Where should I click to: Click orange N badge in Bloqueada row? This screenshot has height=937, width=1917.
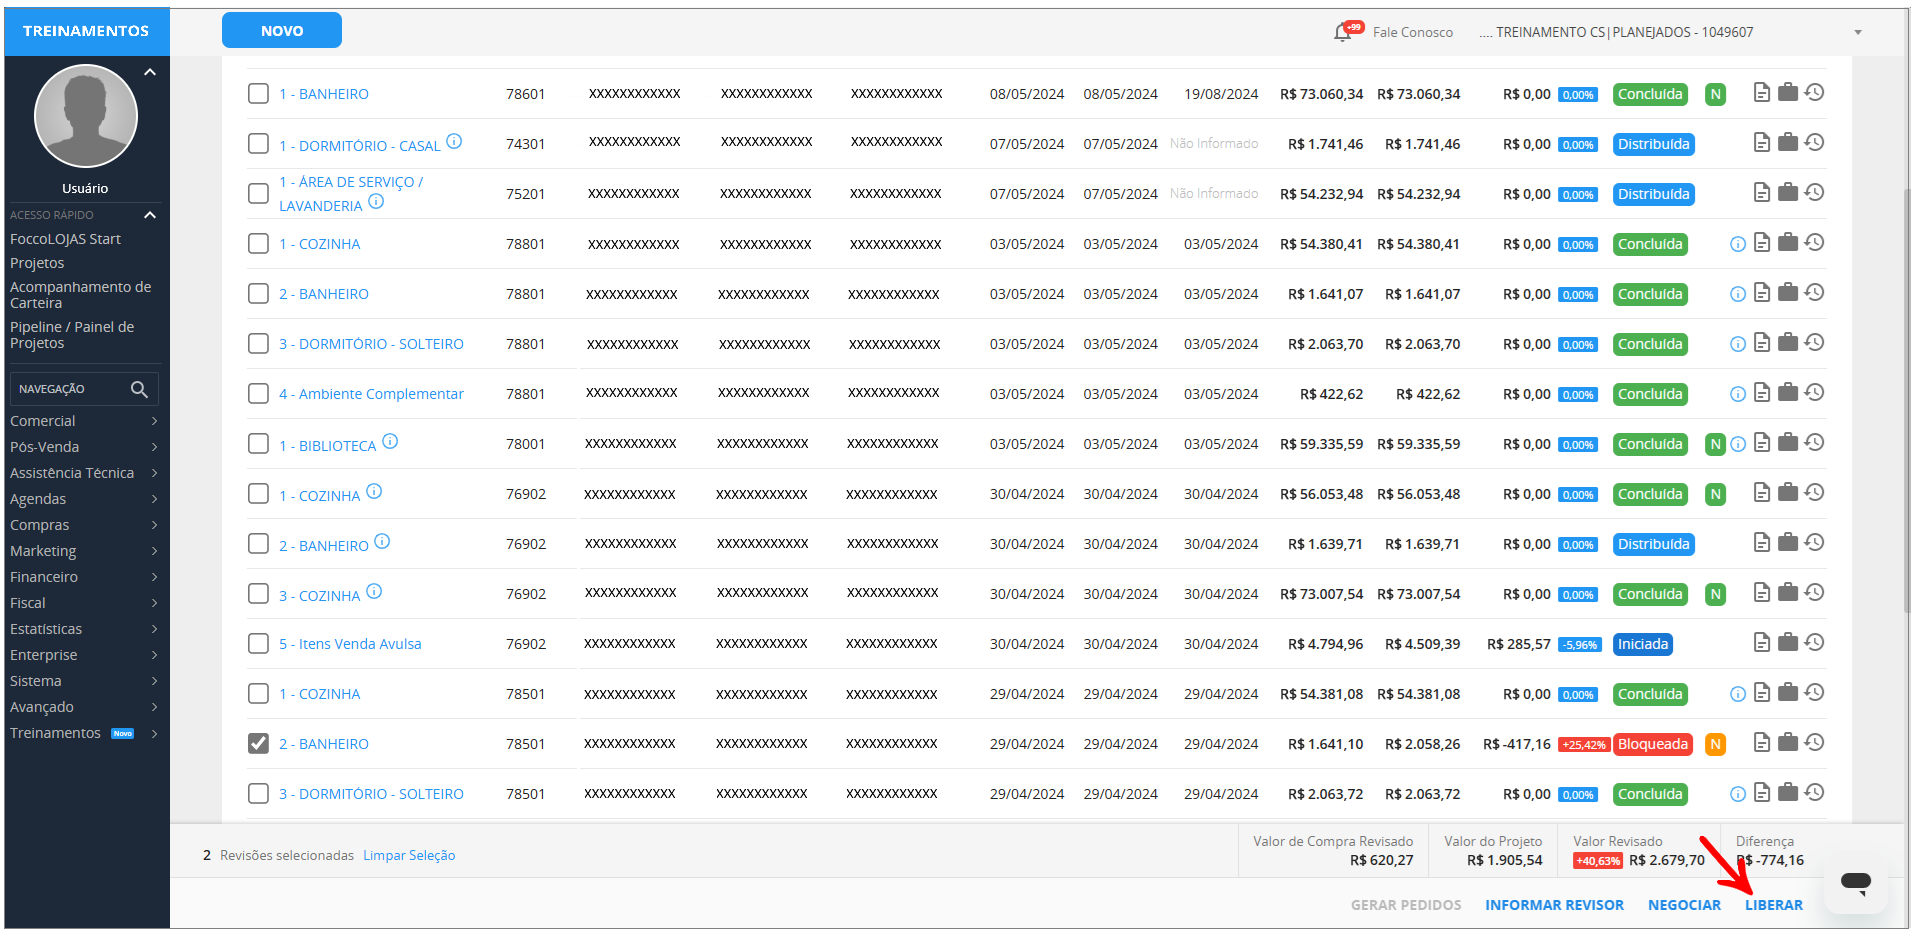1716,745
